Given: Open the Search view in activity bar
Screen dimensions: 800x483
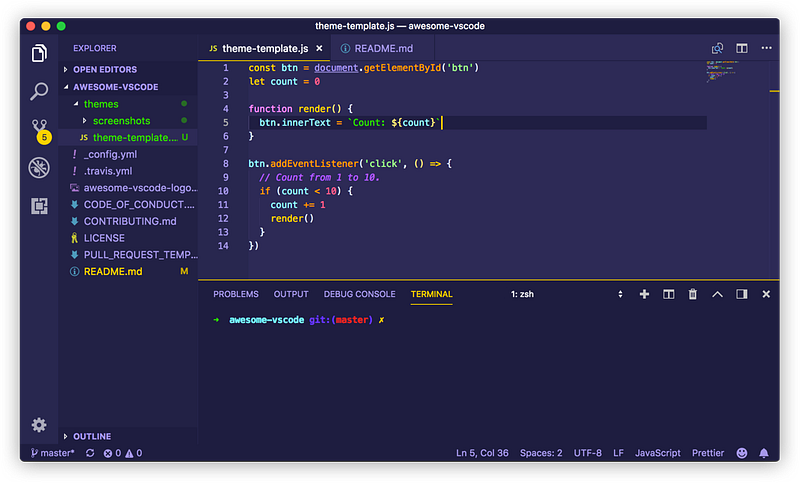Looking at the screenshot, I should click(x=39, y=91).
